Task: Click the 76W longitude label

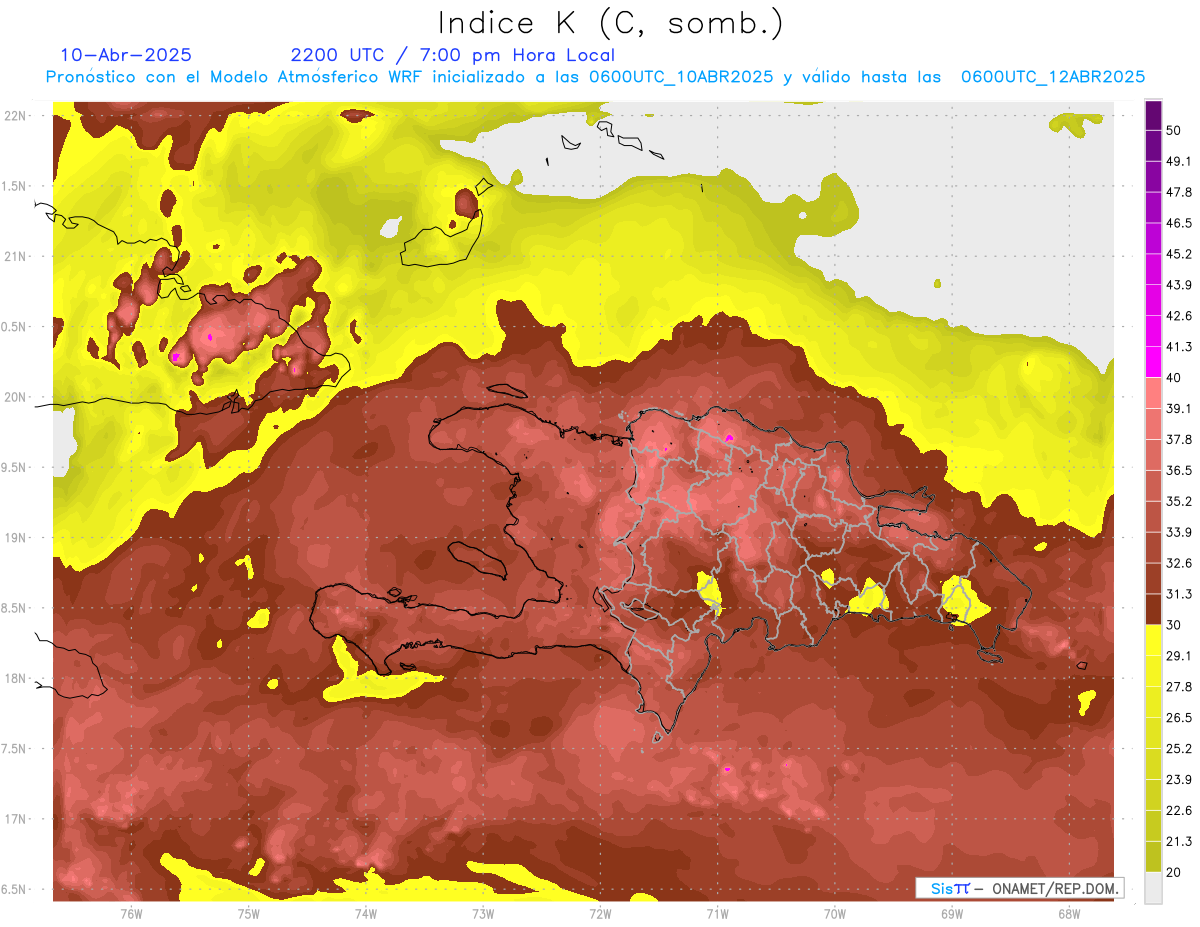Action: click(x=131, y=913)
